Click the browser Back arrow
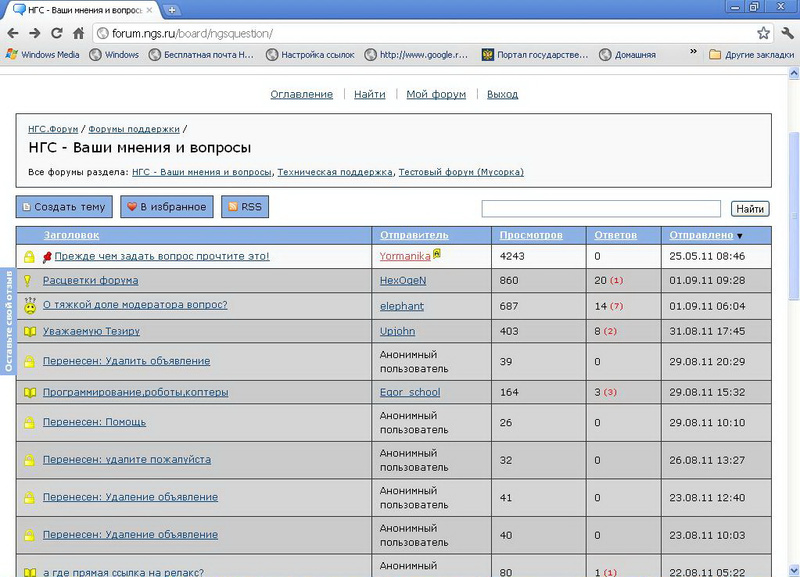Image resolution: width=800 pixels, height=577 pixels. [x=13, y=33]
